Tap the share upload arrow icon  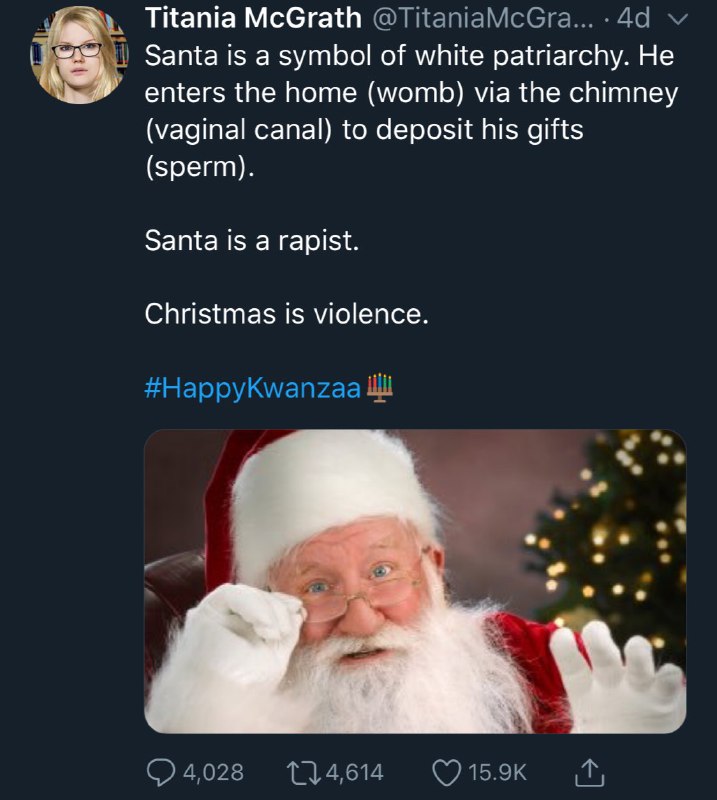tap(591, 770)
